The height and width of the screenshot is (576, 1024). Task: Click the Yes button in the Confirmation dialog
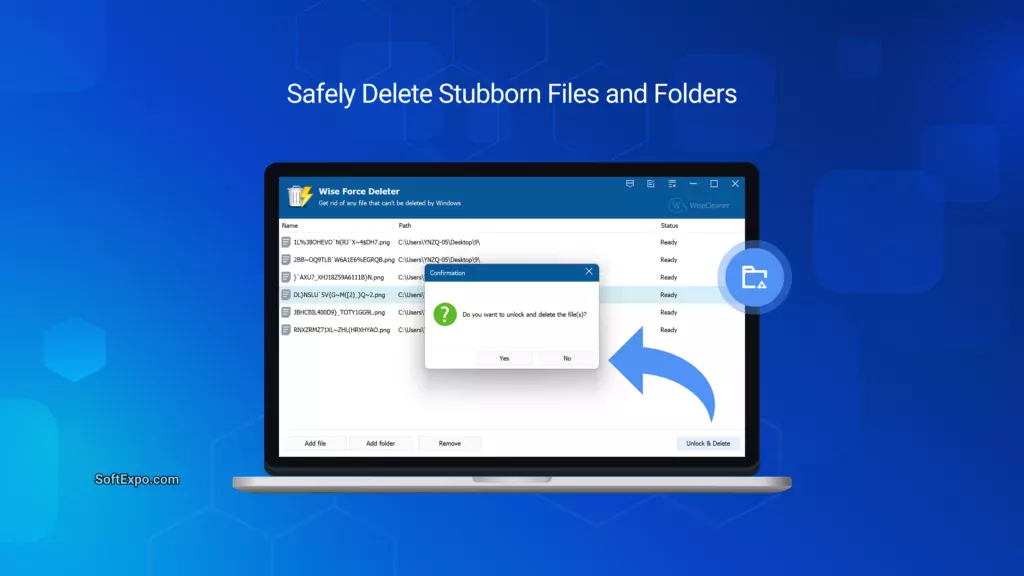tap(503, 358)
